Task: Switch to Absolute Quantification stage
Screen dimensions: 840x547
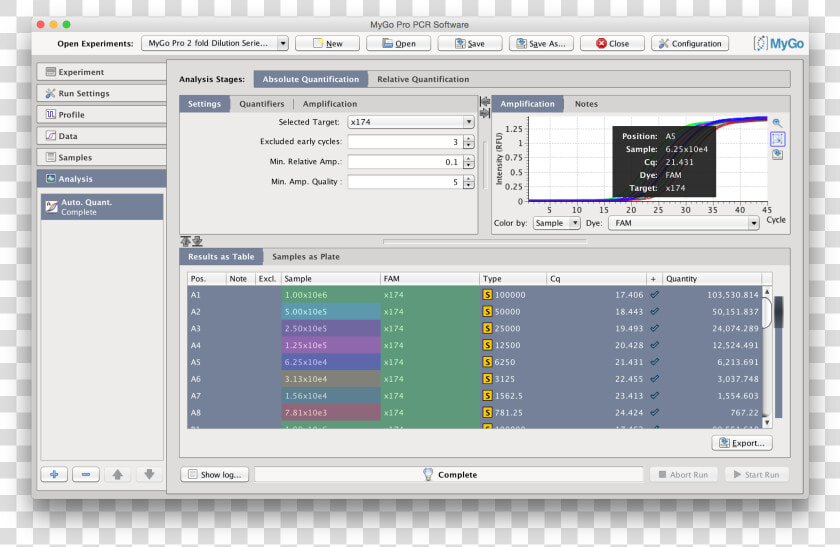Action: click(x=311, y=79)
